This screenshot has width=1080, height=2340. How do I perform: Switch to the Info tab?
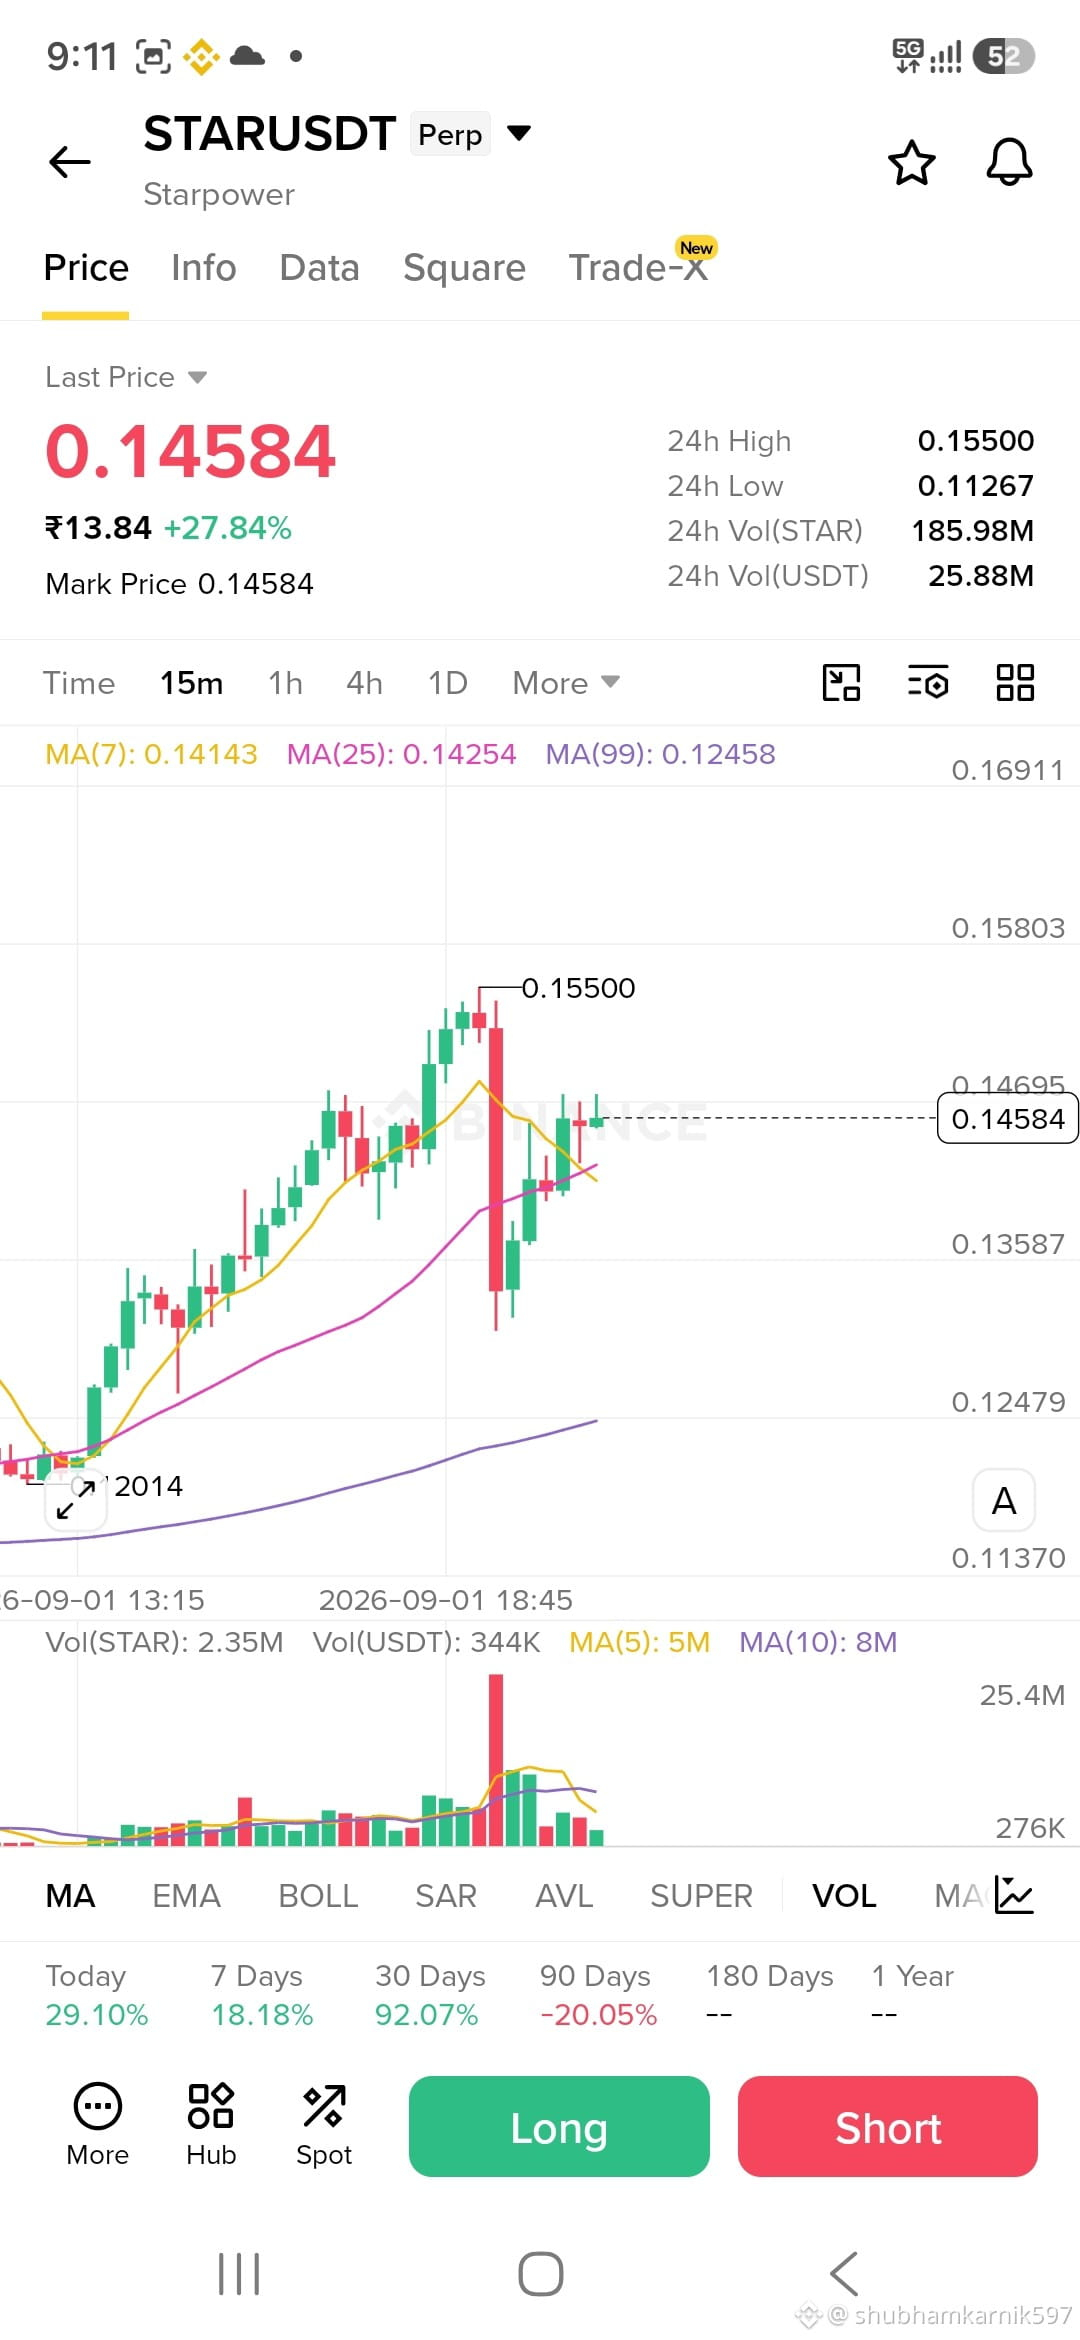click(203, 268)
